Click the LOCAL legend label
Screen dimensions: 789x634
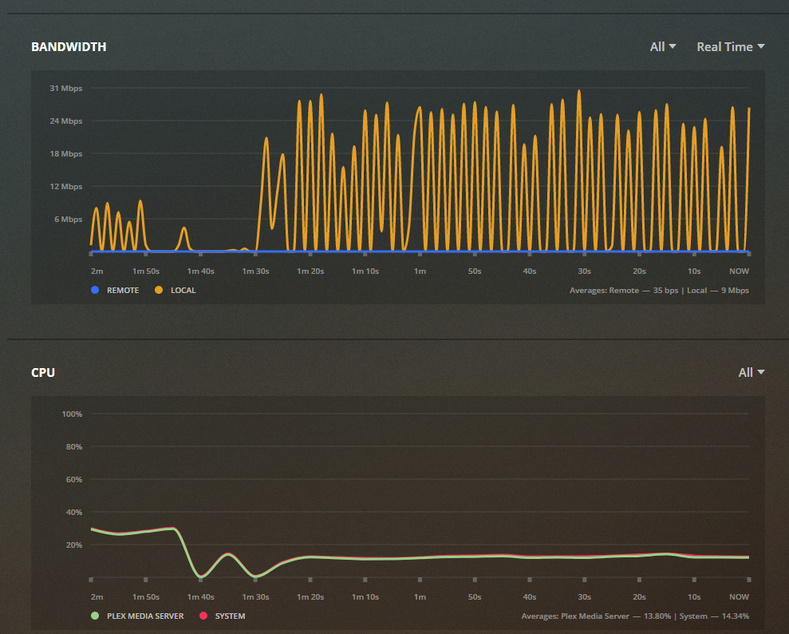pyautogui.click(x=183, y=290)
